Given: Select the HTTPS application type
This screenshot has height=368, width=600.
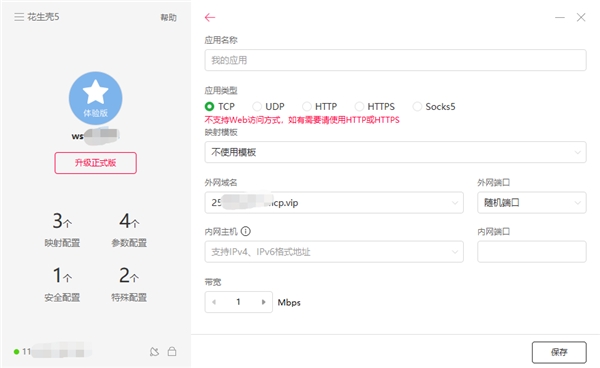Looking at the screenshot, I should click(x=375, y=106).
